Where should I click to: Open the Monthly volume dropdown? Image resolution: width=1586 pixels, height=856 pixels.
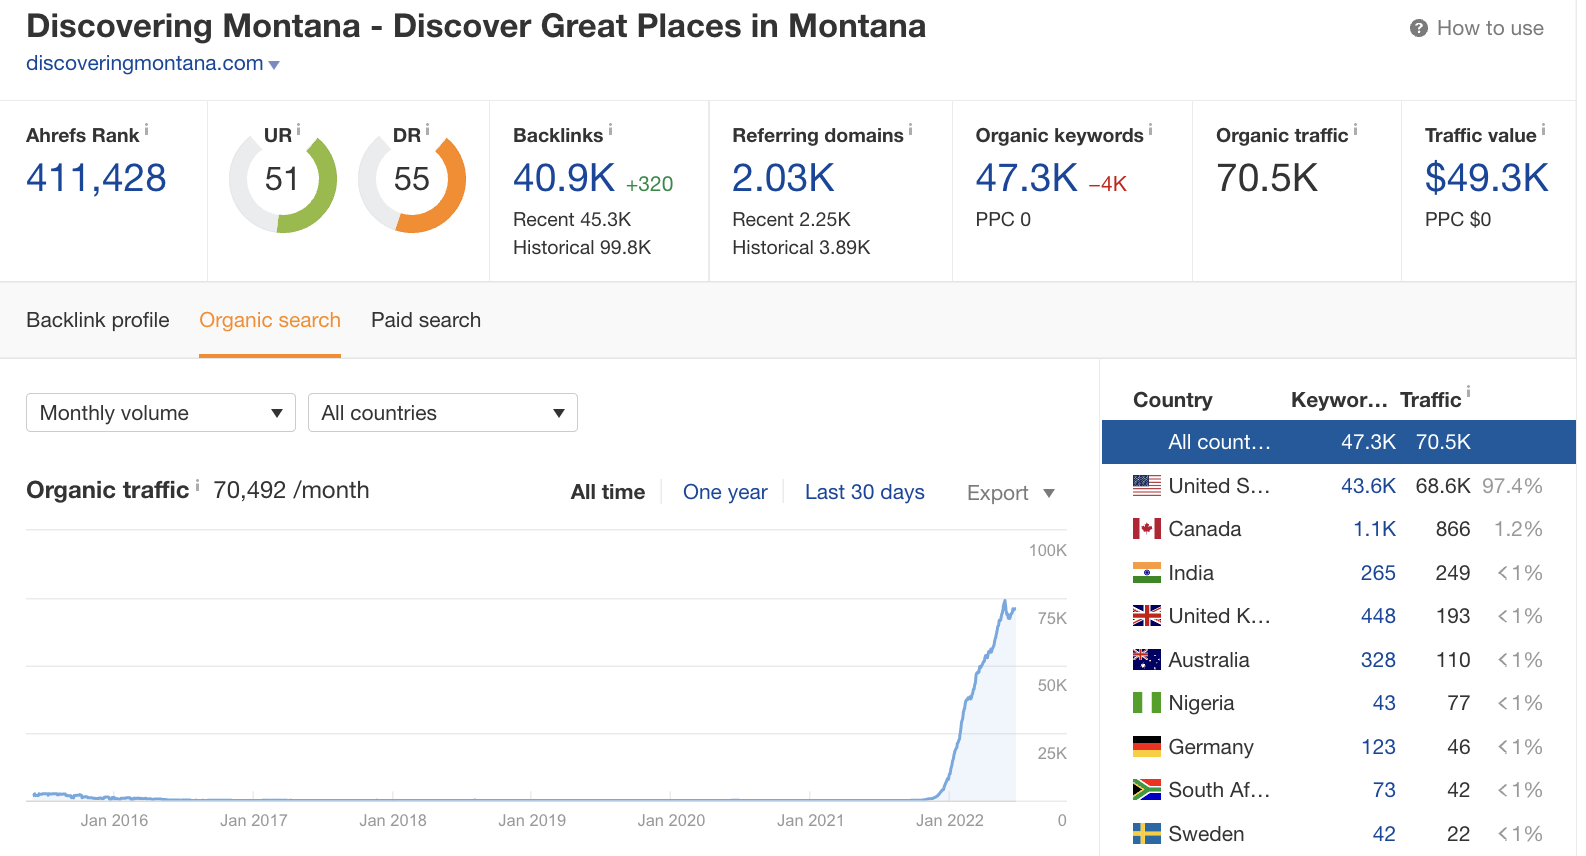(160, 413)
